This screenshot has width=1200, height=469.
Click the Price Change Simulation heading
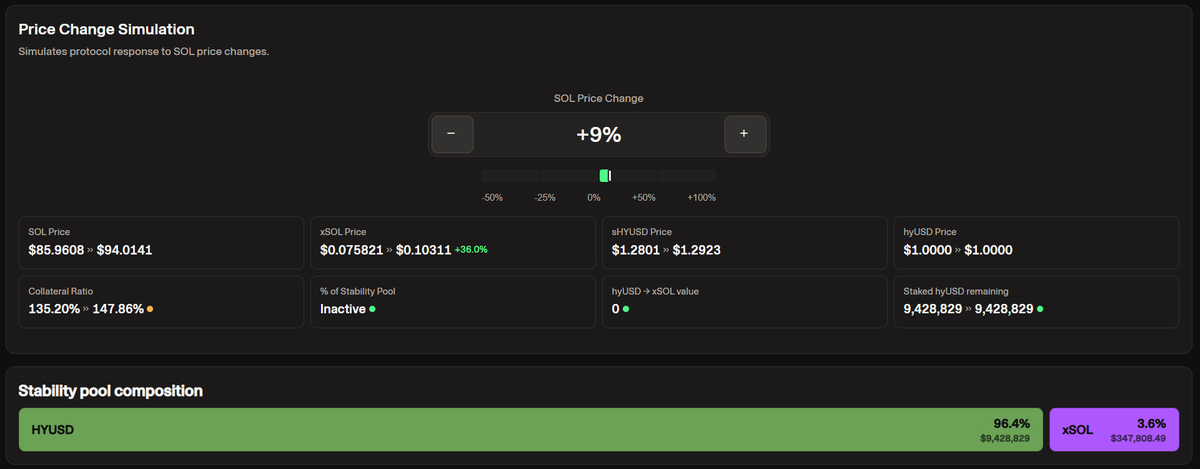(107, 30)
